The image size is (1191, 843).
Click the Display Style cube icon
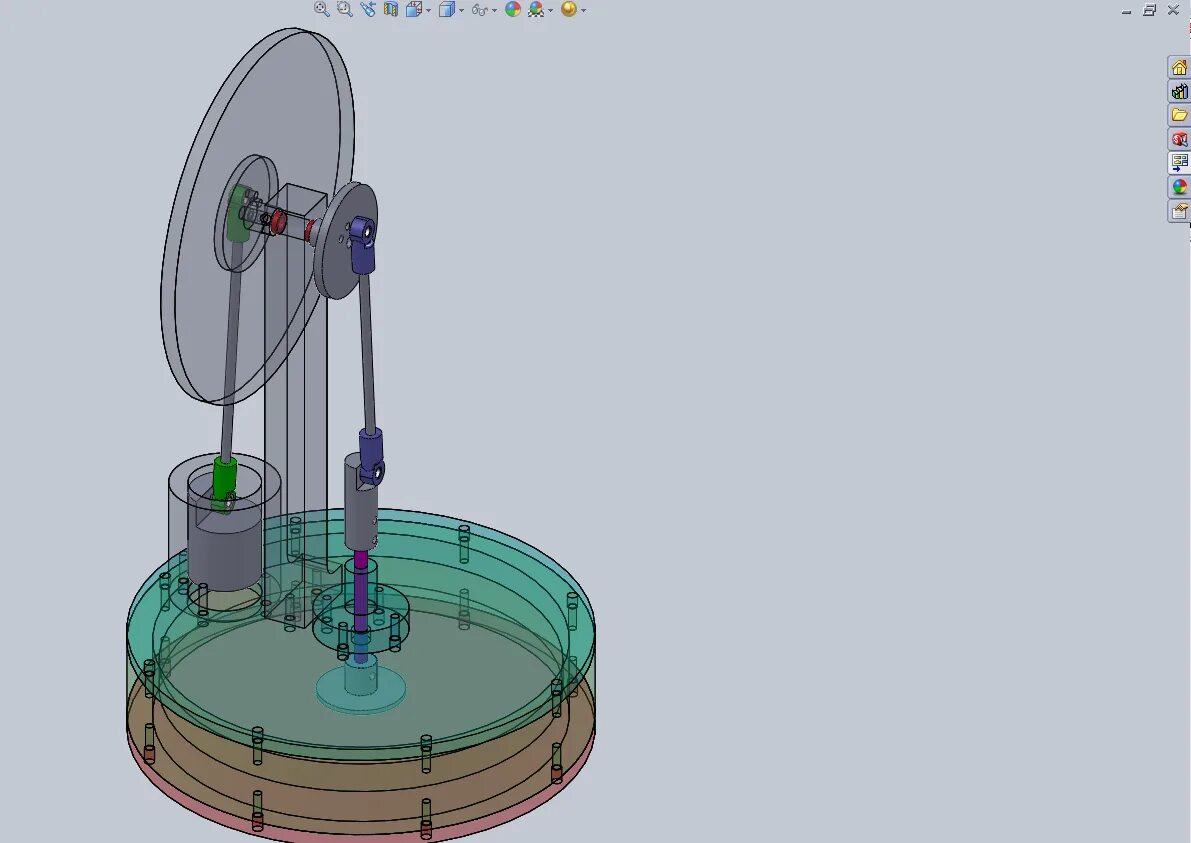[x=447, y=9]
